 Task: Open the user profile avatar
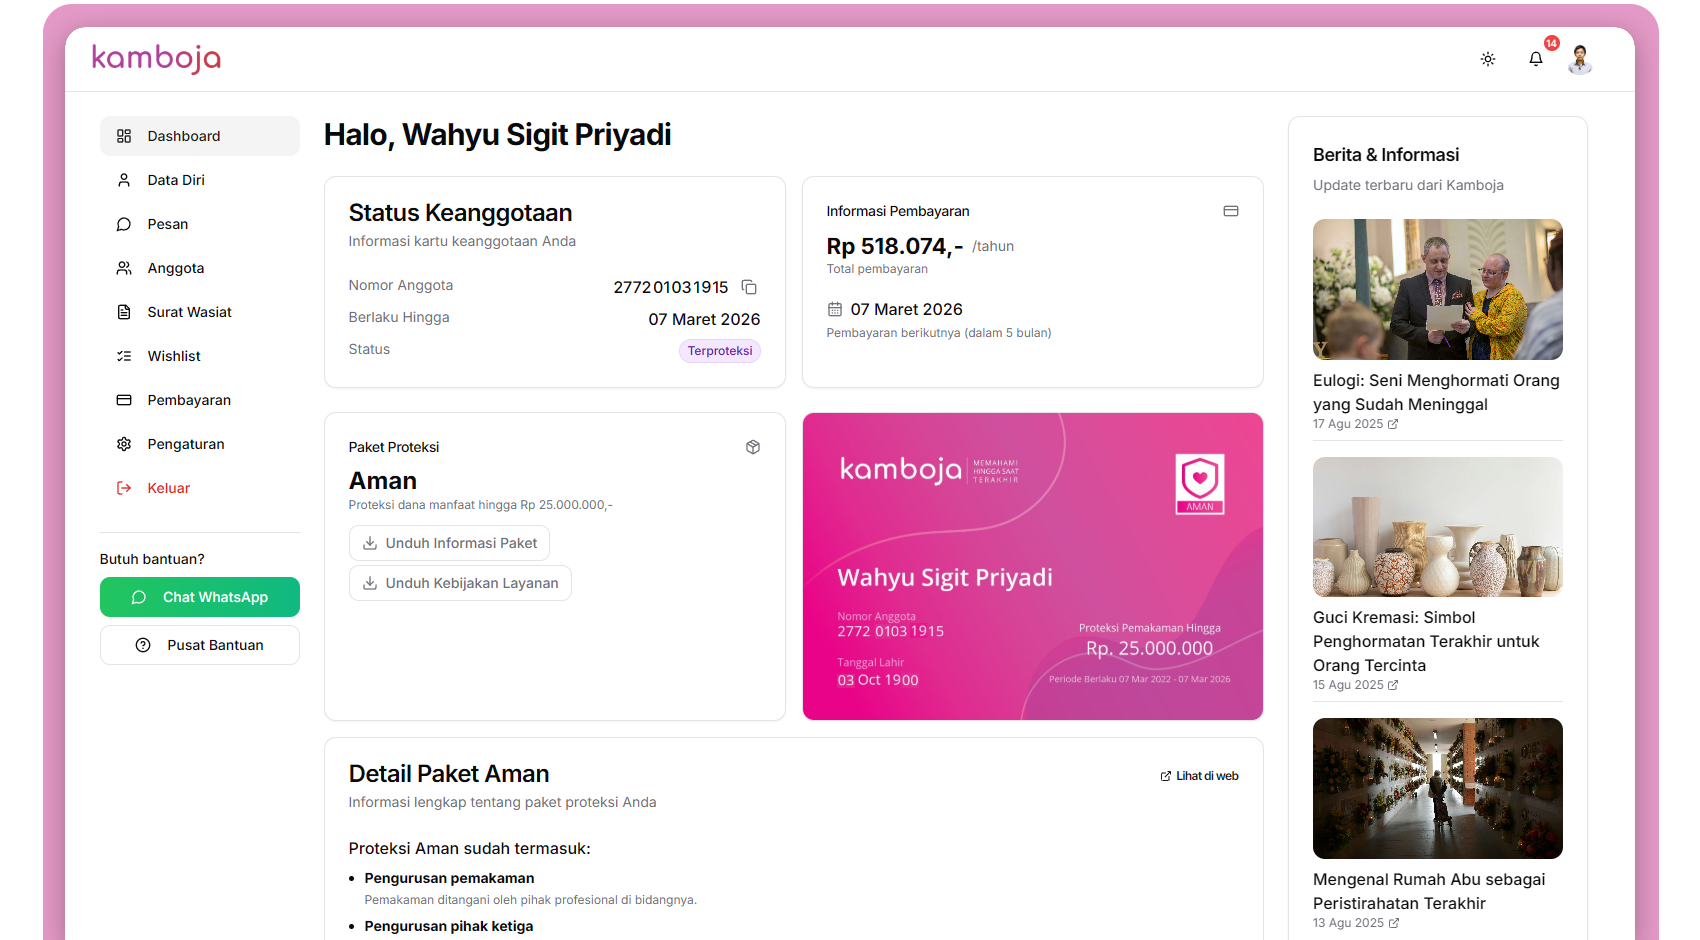tap(1580, 59)
